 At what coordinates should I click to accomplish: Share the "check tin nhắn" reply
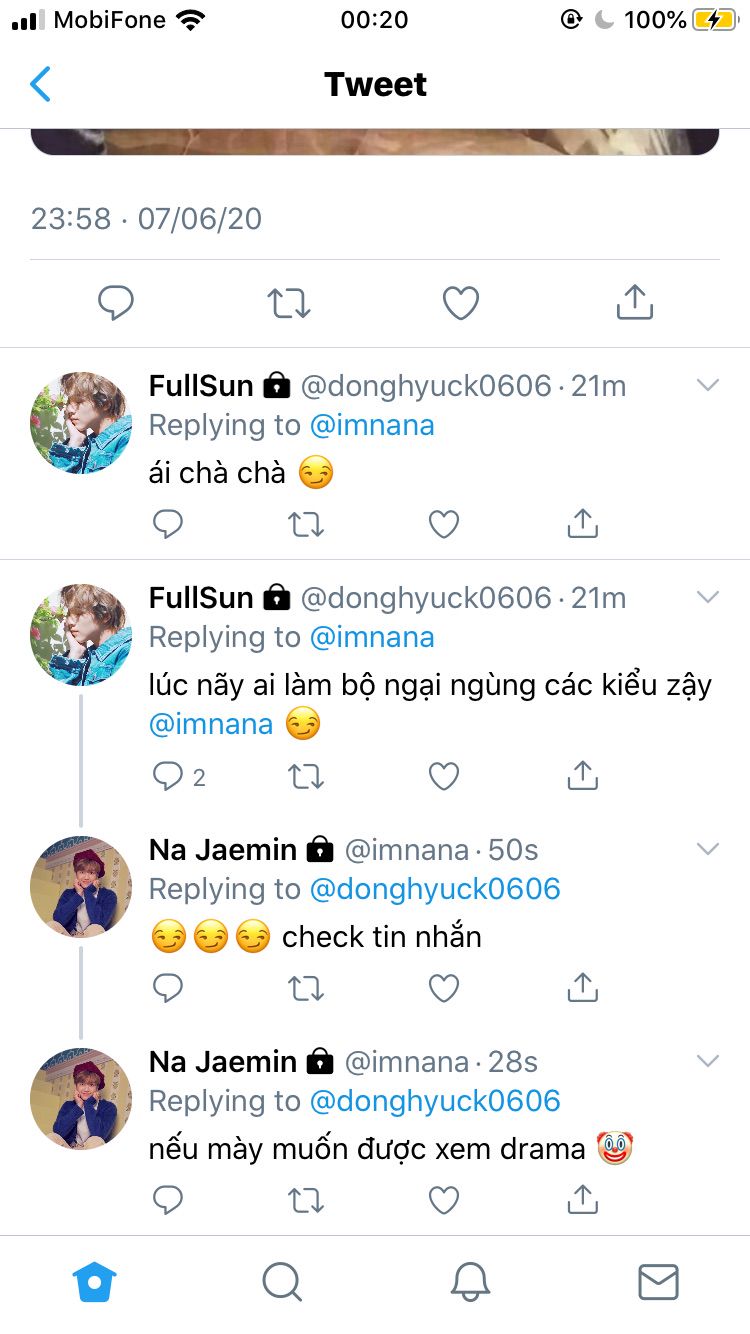582,988
